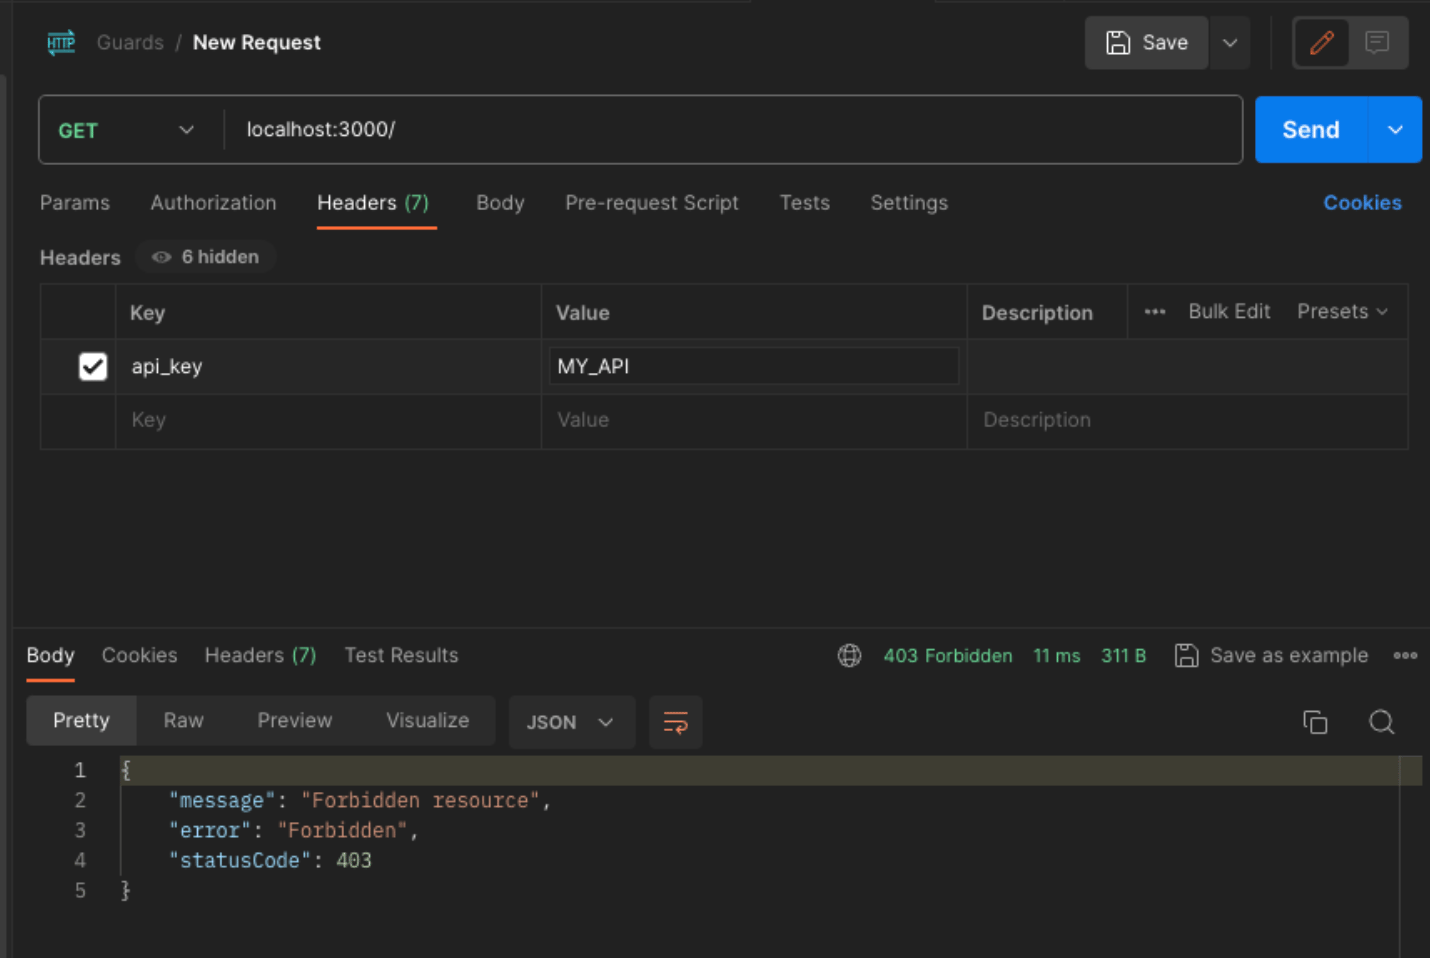Viewport: 1430px width, 958px height.
Task: Click the "Forbidden resource" message value
Action: click(x=420, y=801)
